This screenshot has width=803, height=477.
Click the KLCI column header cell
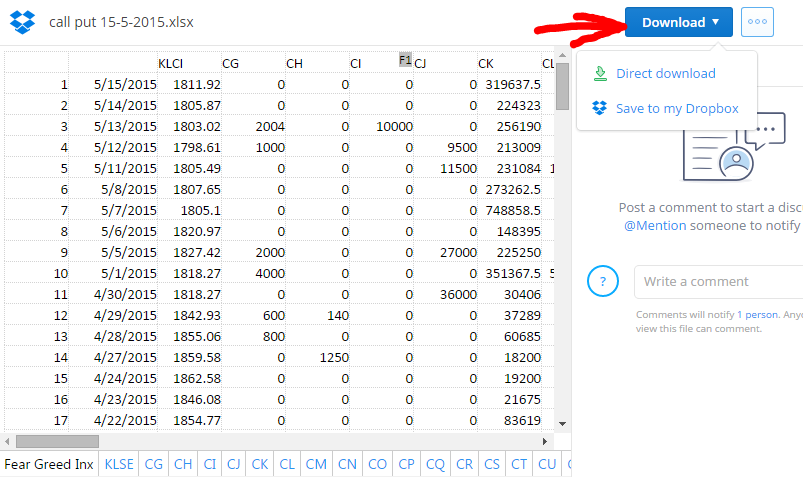[189, 64]
